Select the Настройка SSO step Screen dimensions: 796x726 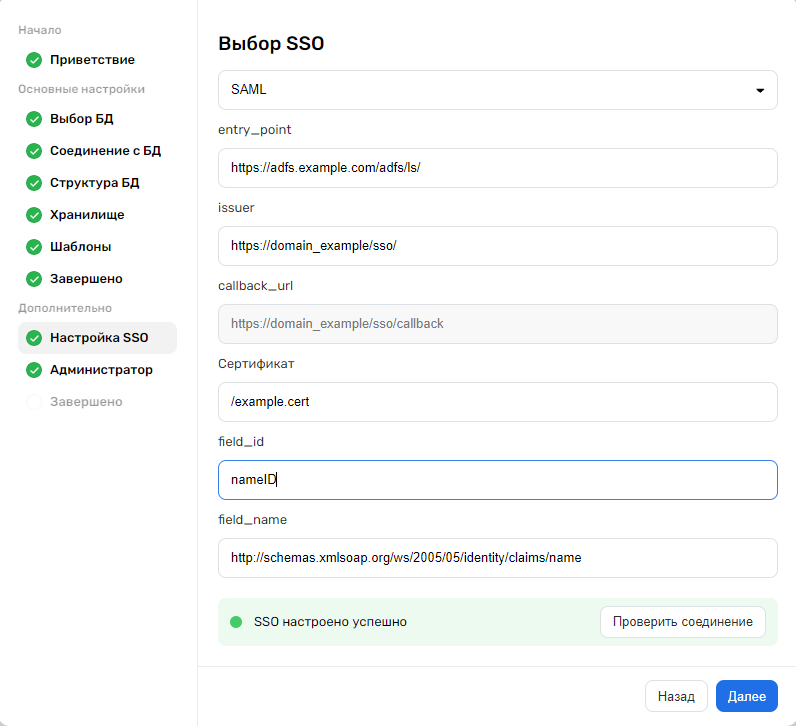(x=97, y=338)
